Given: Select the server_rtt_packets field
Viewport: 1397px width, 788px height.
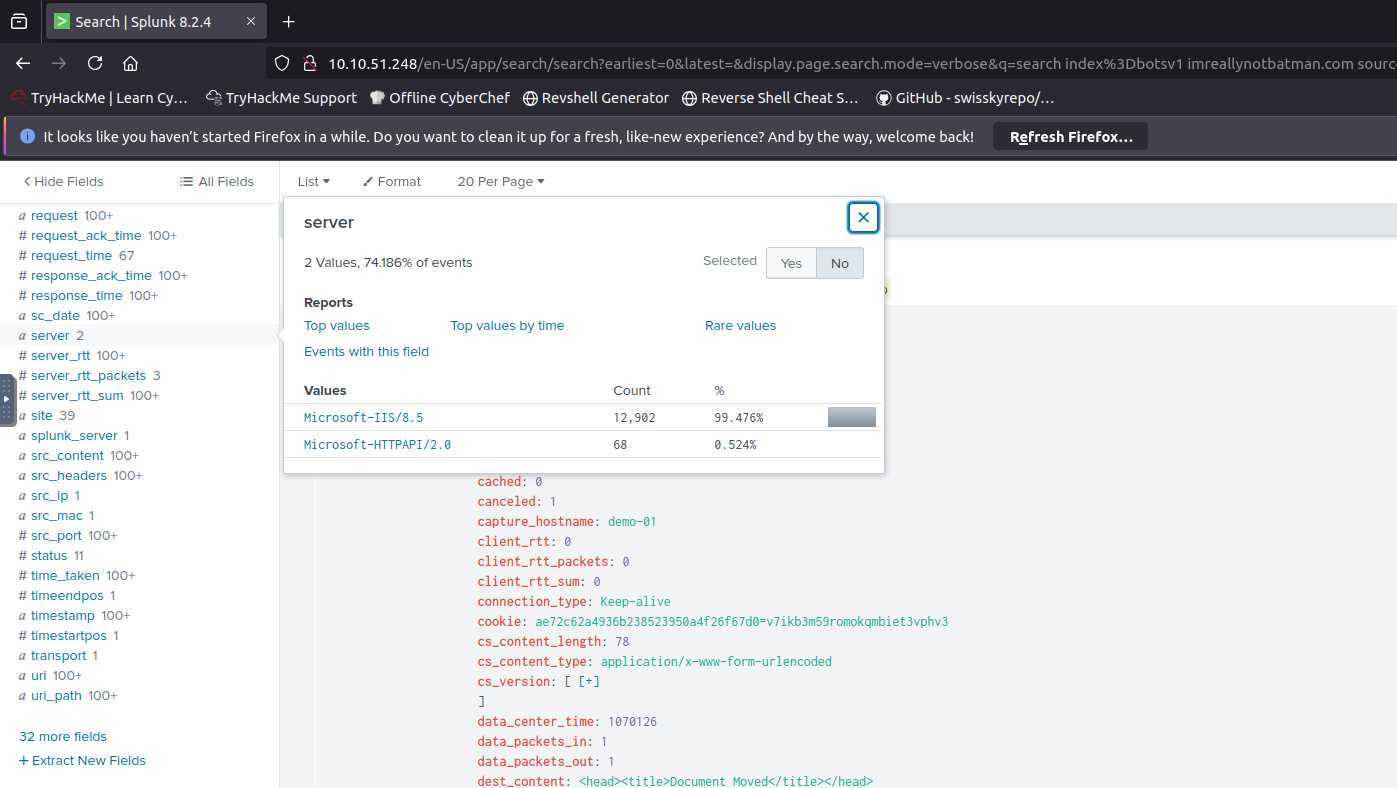Looking at the screenshot, I should (x=89, y=375).
